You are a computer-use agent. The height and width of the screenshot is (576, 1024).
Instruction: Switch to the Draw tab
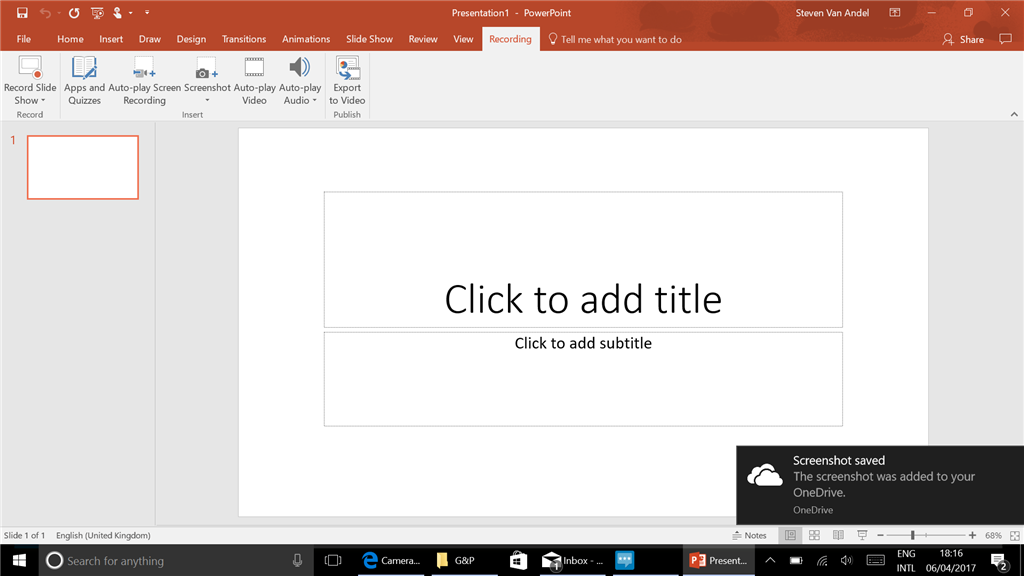coord(150,39)
